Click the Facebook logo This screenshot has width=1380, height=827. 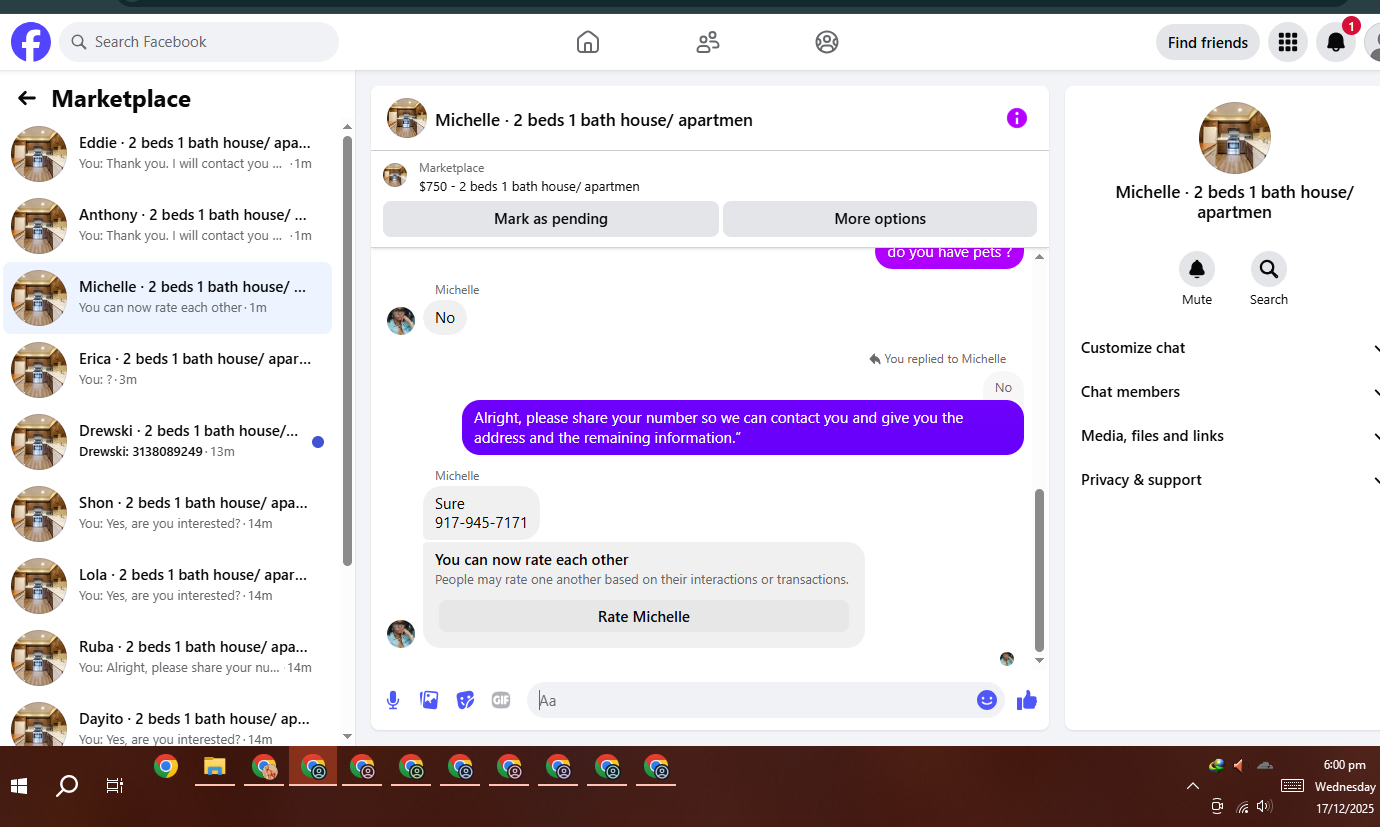[31, 42]
